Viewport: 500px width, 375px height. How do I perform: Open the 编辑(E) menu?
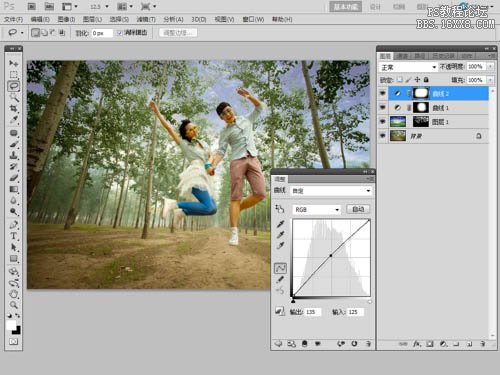pyautogui.click(x=40, y=19)
